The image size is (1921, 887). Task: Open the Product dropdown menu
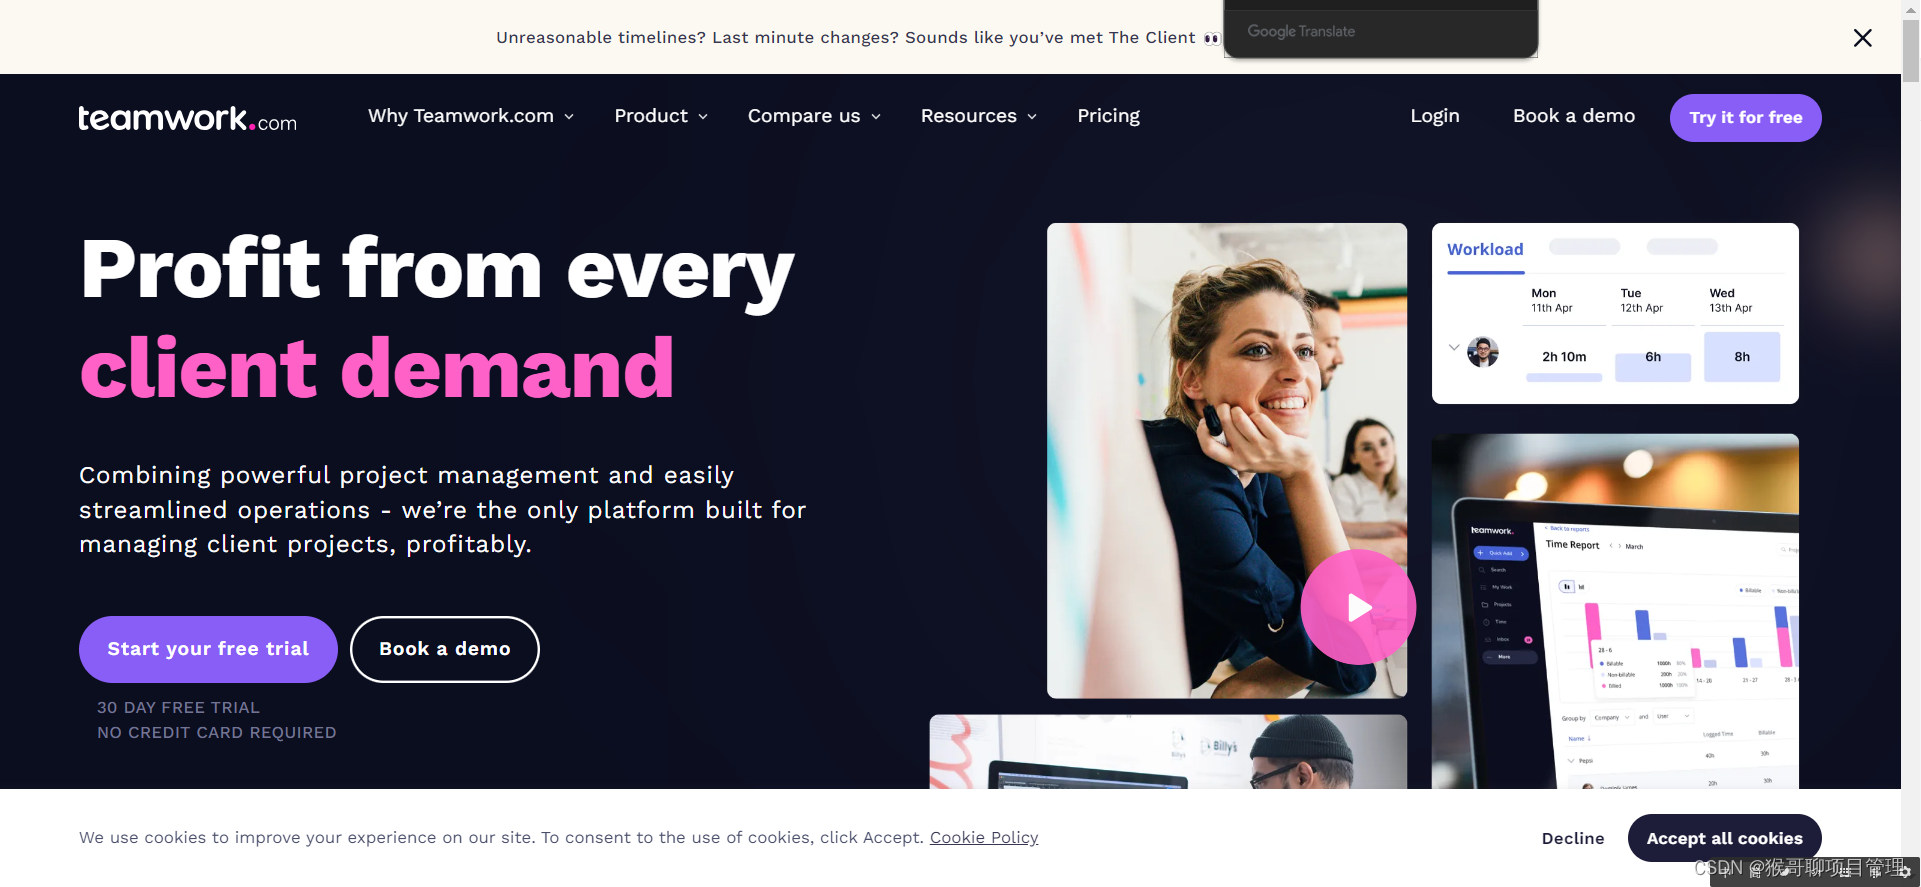(661, 116)
